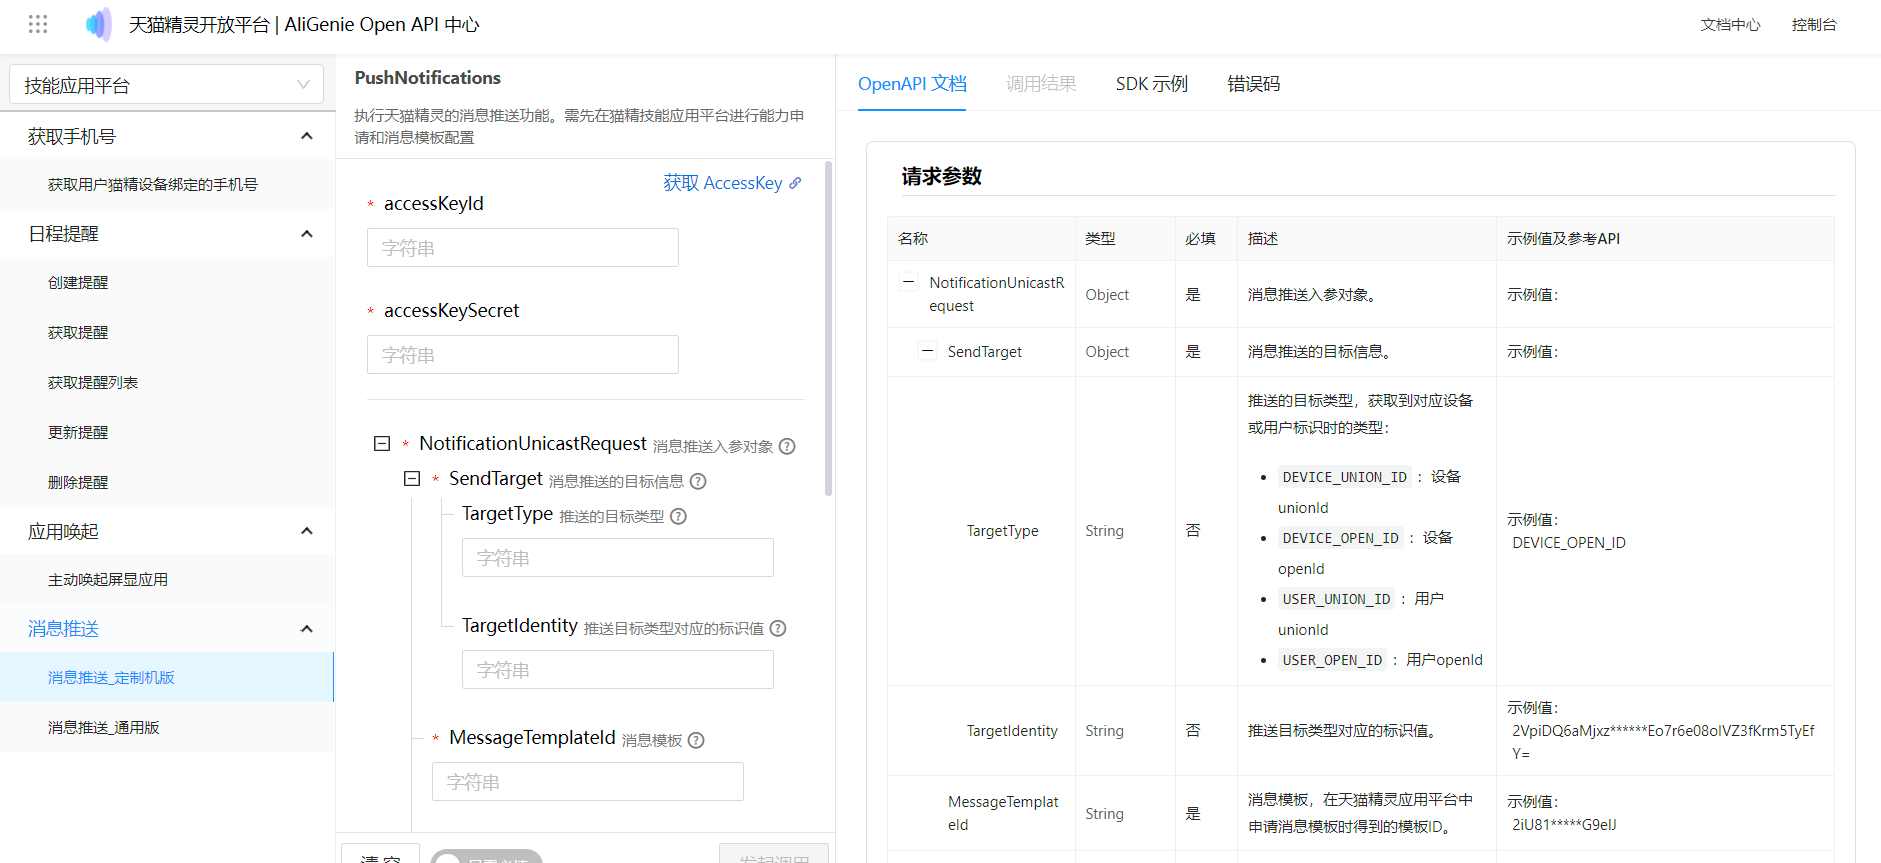Click TargetType example value DEVICE_OPEN_ID
This screenshot has width=1881, height=863.
click(1569, 543)
